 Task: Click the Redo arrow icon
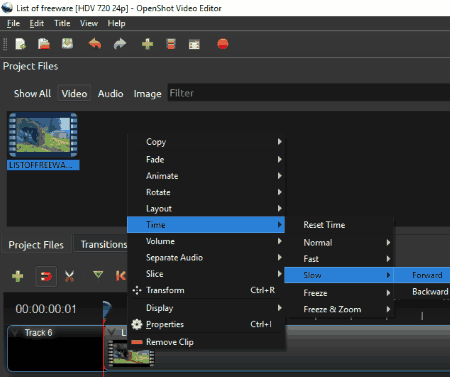pos(120,44)
